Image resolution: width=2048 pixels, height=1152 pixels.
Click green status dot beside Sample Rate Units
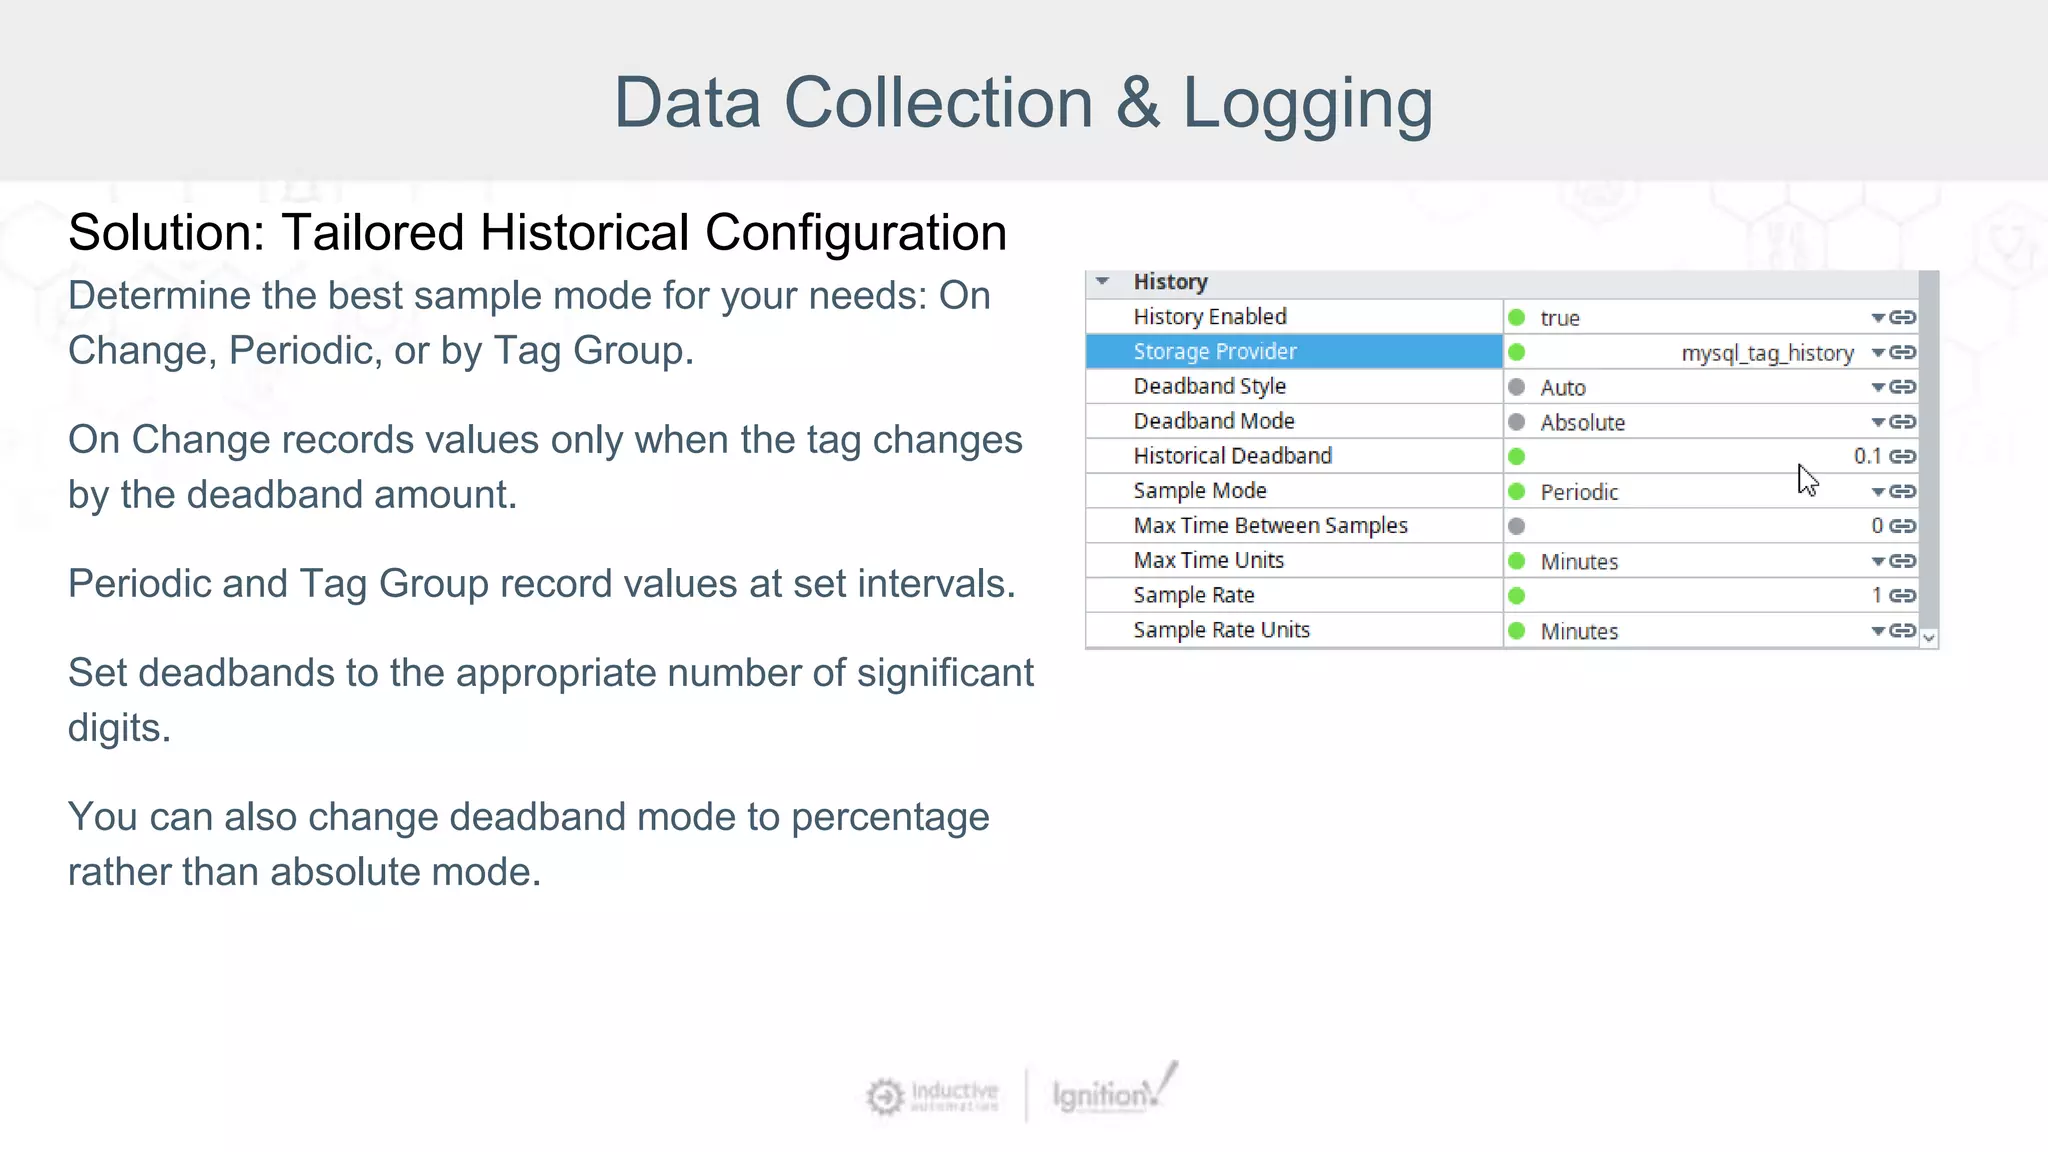click(1517, 630)
